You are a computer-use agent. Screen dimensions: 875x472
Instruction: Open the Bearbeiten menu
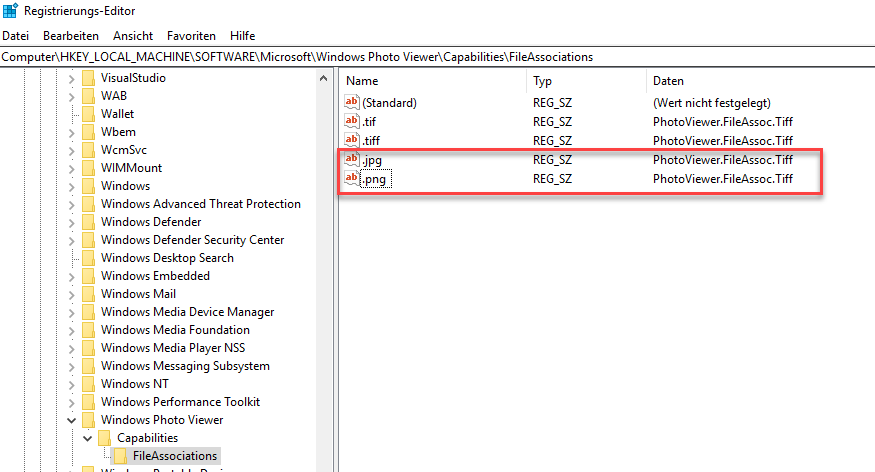tap(71, 36)
